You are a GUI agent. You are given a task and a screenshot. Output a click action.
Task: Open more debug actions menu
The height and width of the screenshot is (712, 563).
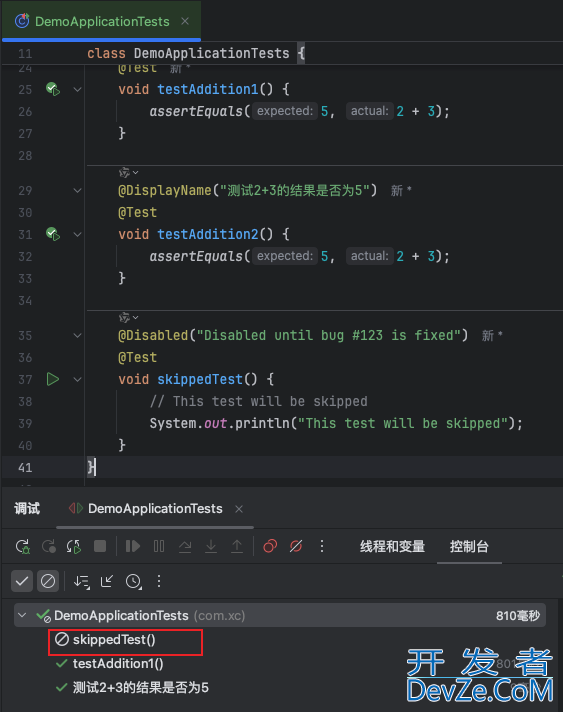coord(322,546)
